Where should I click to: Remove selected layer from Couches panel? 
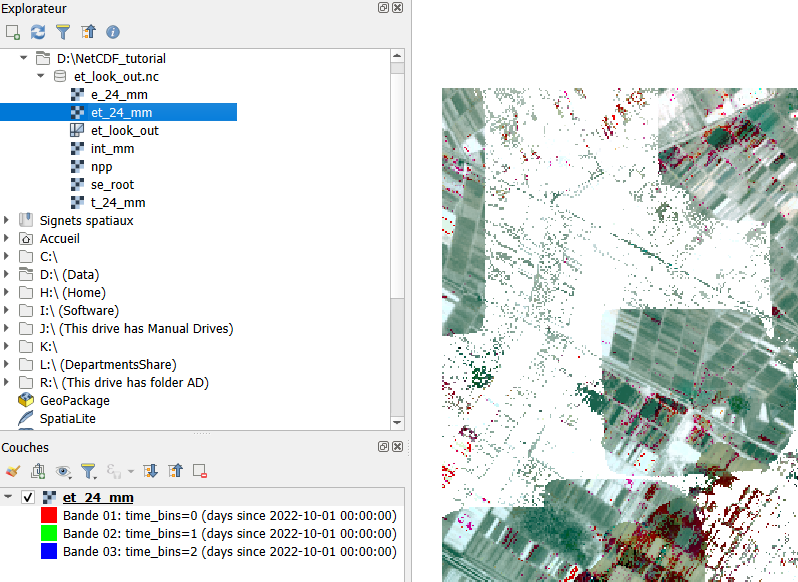pyautogui.click(x=200, y=471)
